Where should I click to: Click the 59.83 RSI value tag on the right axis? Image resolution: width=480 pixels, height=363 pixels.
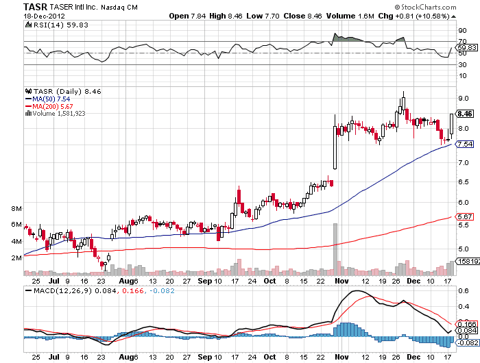[x=467, y=48]
